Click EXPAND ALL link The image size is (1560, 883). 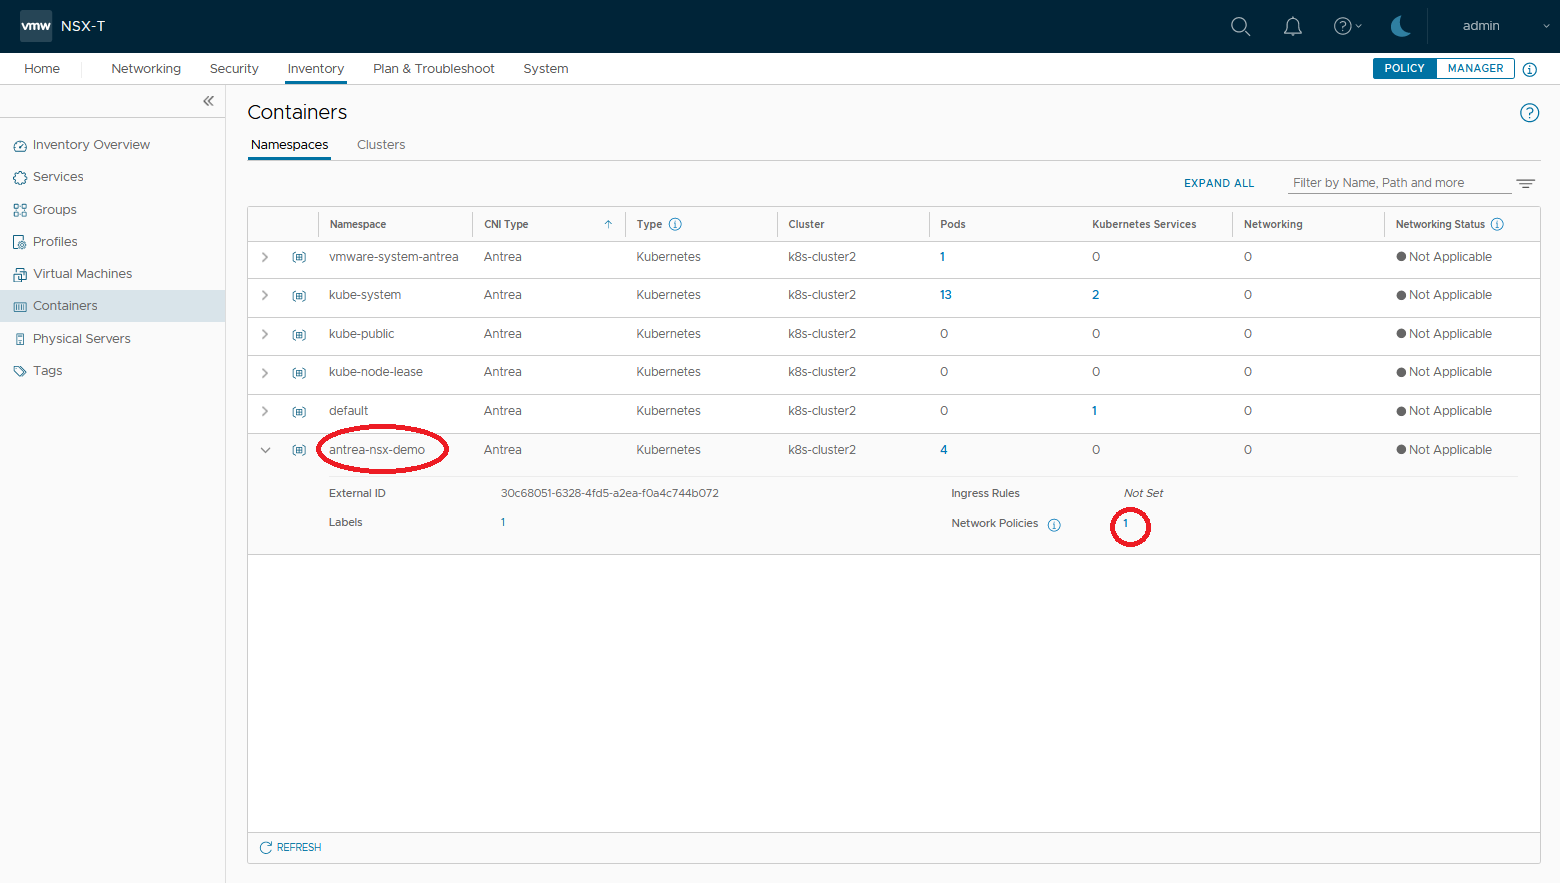tap(1219, 183)
